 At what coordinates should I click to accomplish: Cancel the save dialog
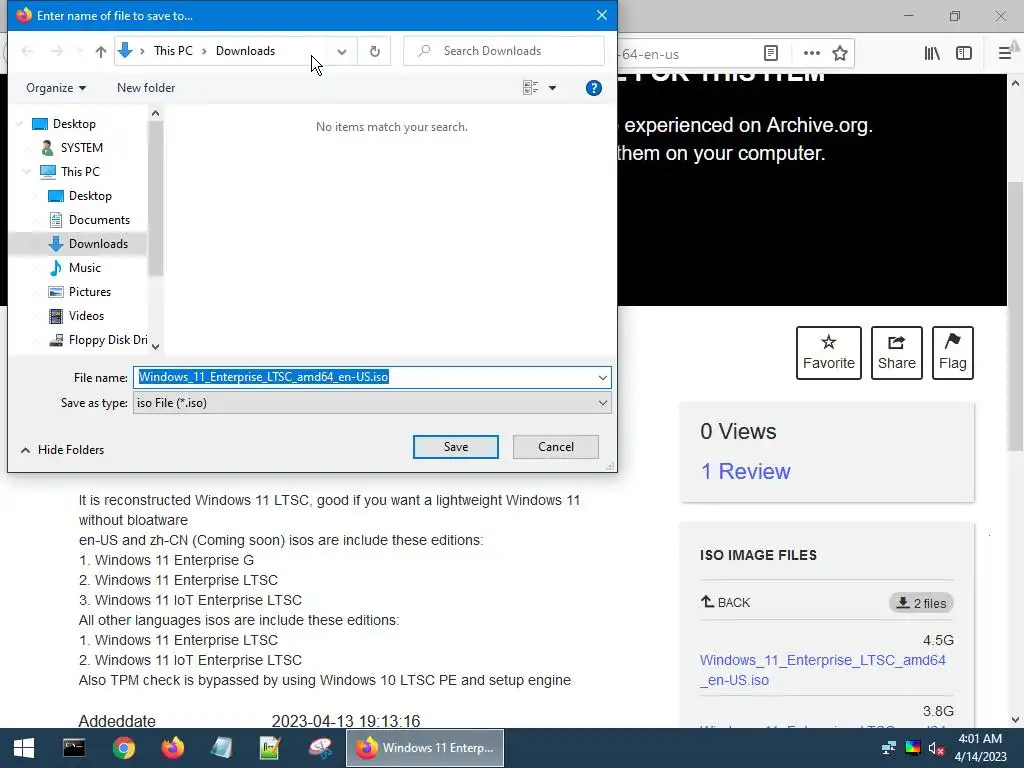[x=556, y=447]
